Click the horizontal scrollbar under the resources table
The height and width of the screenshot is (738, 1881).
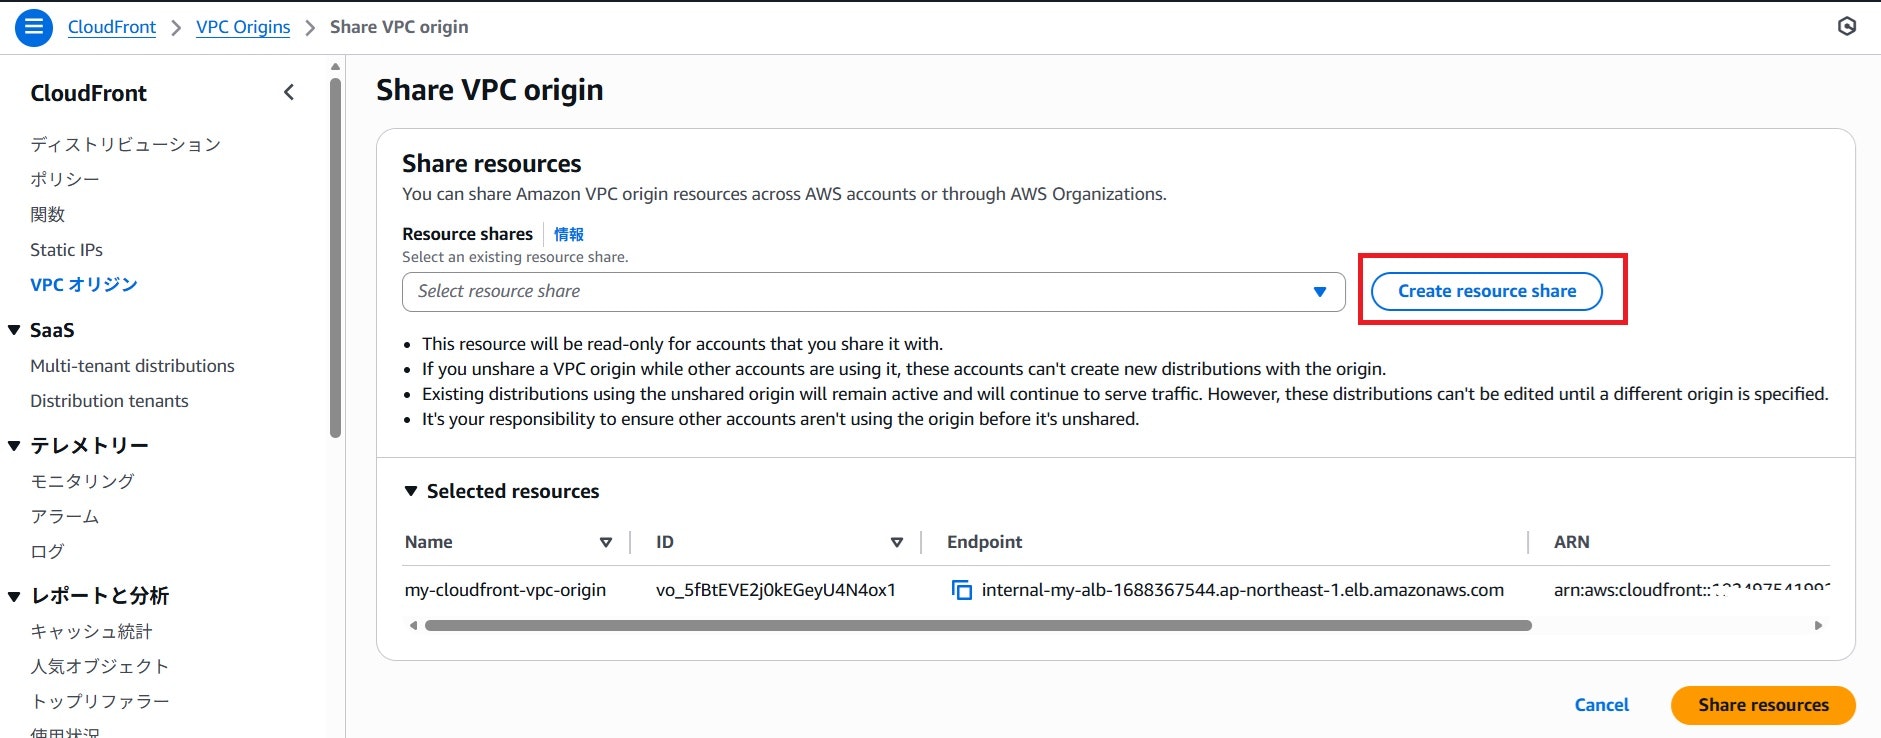[x=978, y=625]
